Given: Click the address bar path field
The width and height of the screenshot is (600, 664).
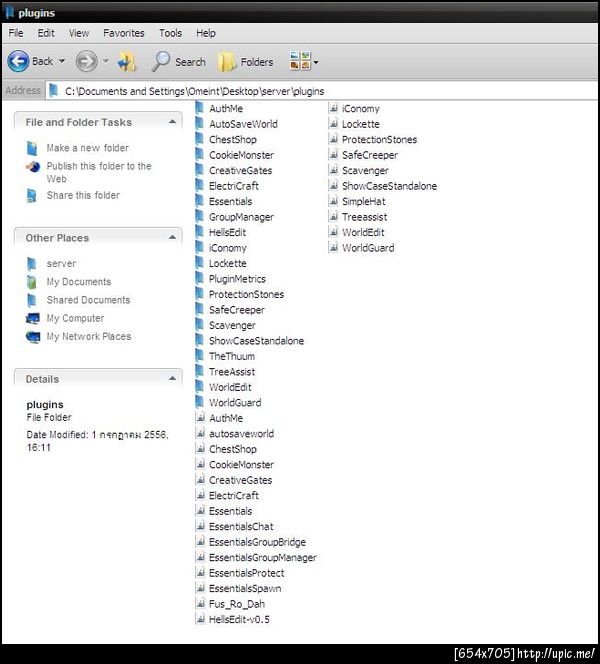Looking at the screenshot, I should (x=322, y=91).
